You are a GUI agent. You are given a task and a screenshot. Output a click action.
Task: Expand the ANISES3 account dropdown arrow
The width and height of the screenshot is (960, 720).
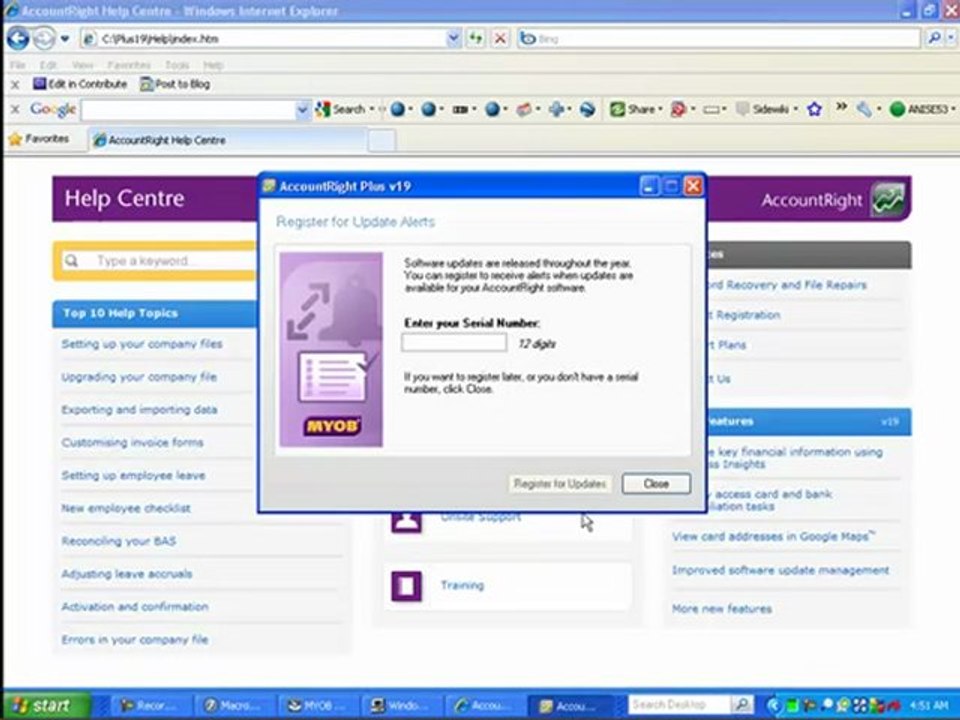click(x=953, y=110)
